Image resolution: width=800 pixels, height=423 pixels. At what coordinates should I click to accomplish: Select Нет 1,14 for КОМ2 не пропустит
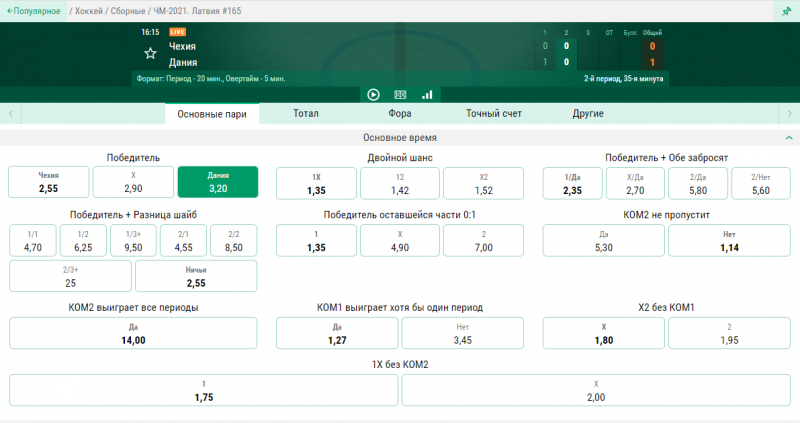pyautogui.click(x=729, y=240)
